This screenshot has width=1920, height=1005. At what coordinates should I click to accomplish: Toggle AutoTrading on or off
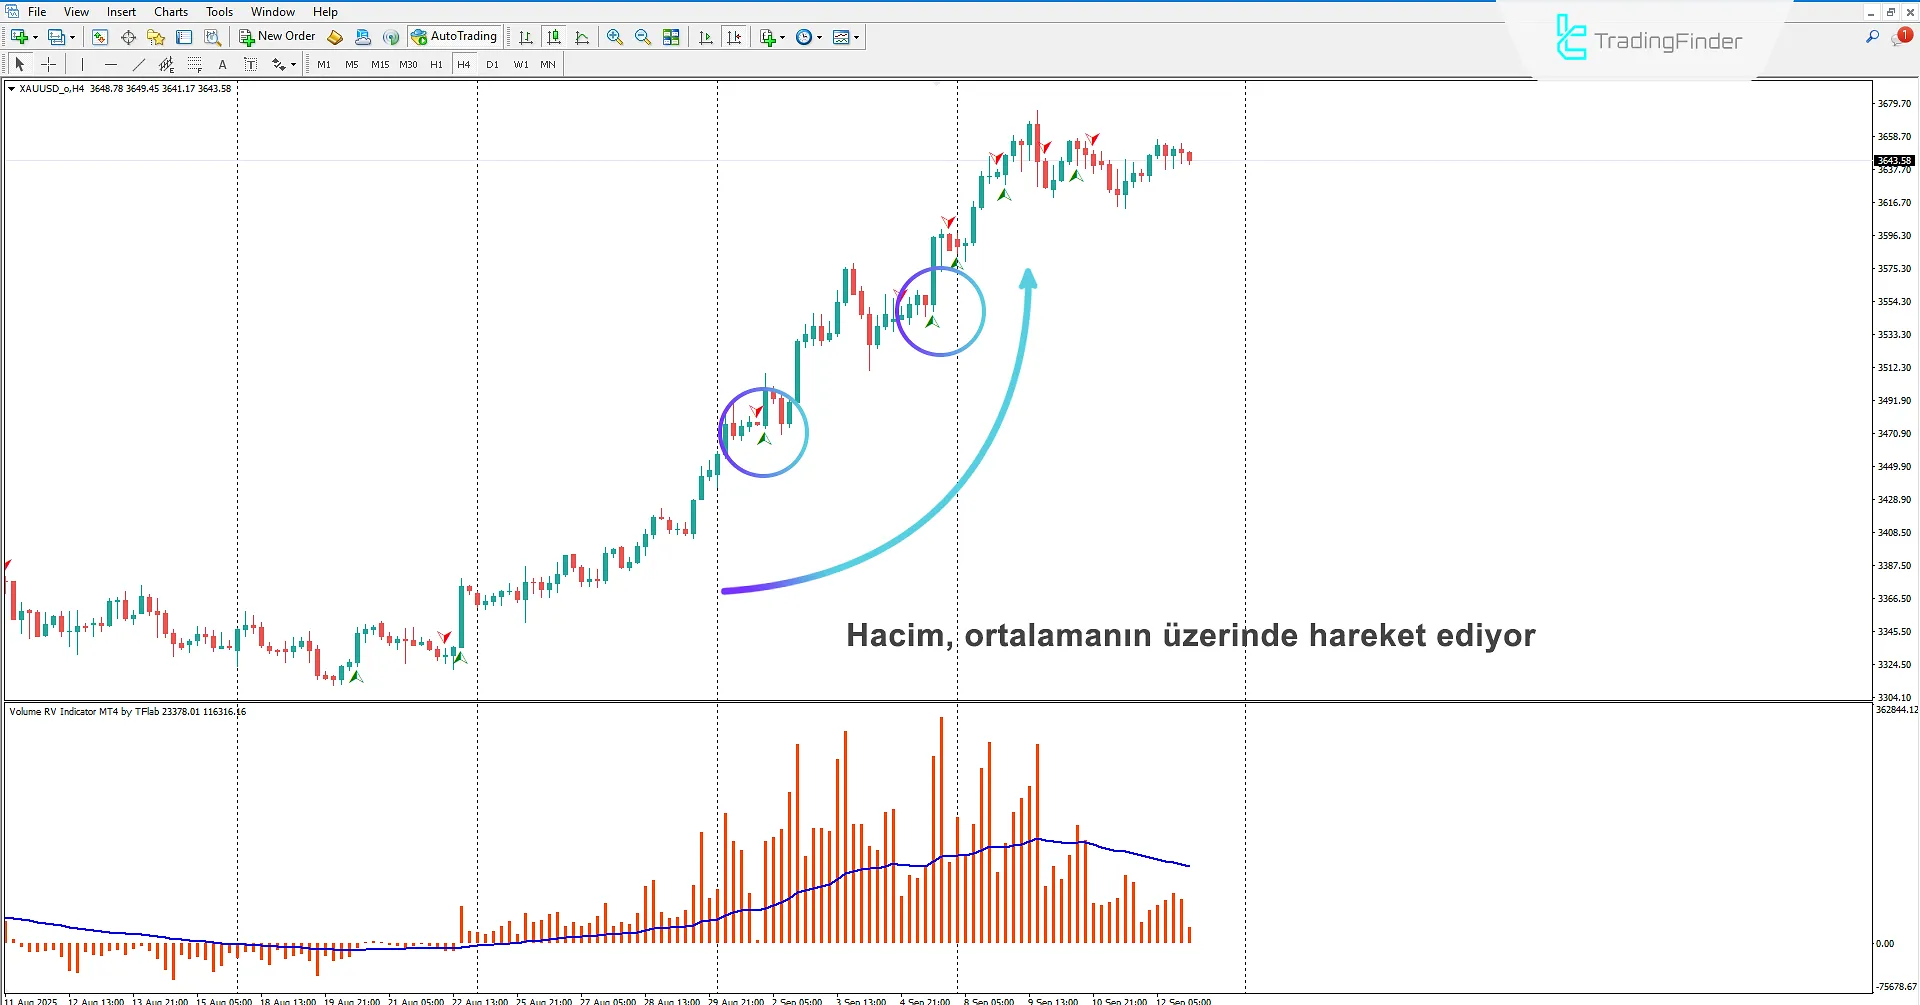pyautogui.click(x=455, y=36)
